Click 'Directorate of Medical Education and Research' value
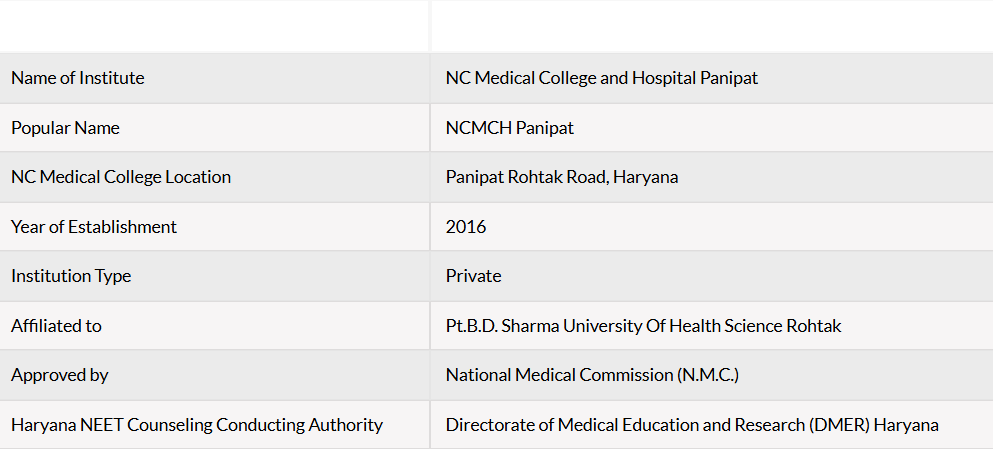 click(x=624, y=425)
